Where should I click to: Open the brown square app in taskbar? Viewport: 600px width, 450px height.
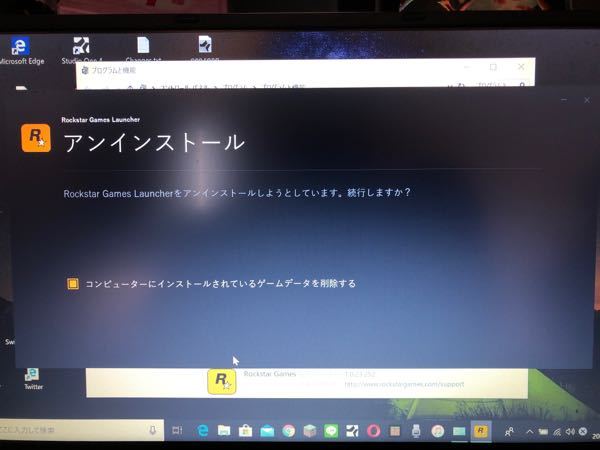coord(395,431)
